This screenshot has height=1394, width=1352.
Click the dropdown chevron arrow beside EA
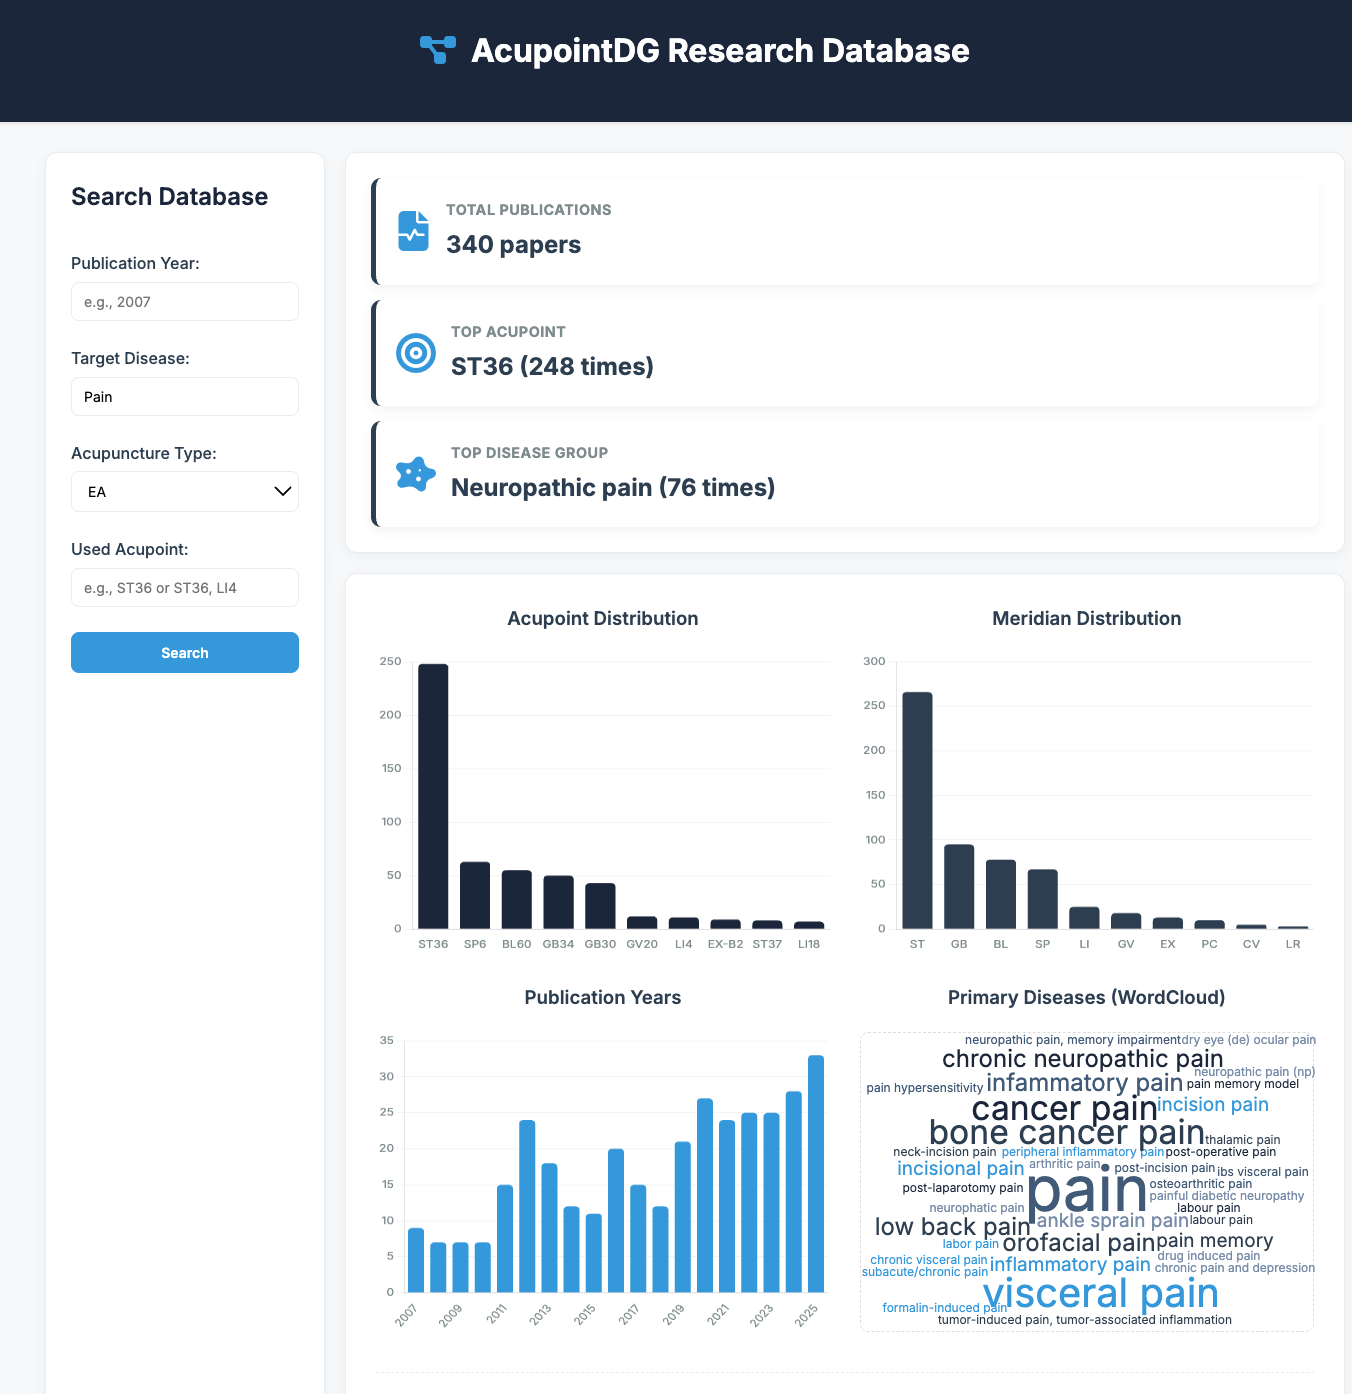pyautogui.click(x=283, y=492)
